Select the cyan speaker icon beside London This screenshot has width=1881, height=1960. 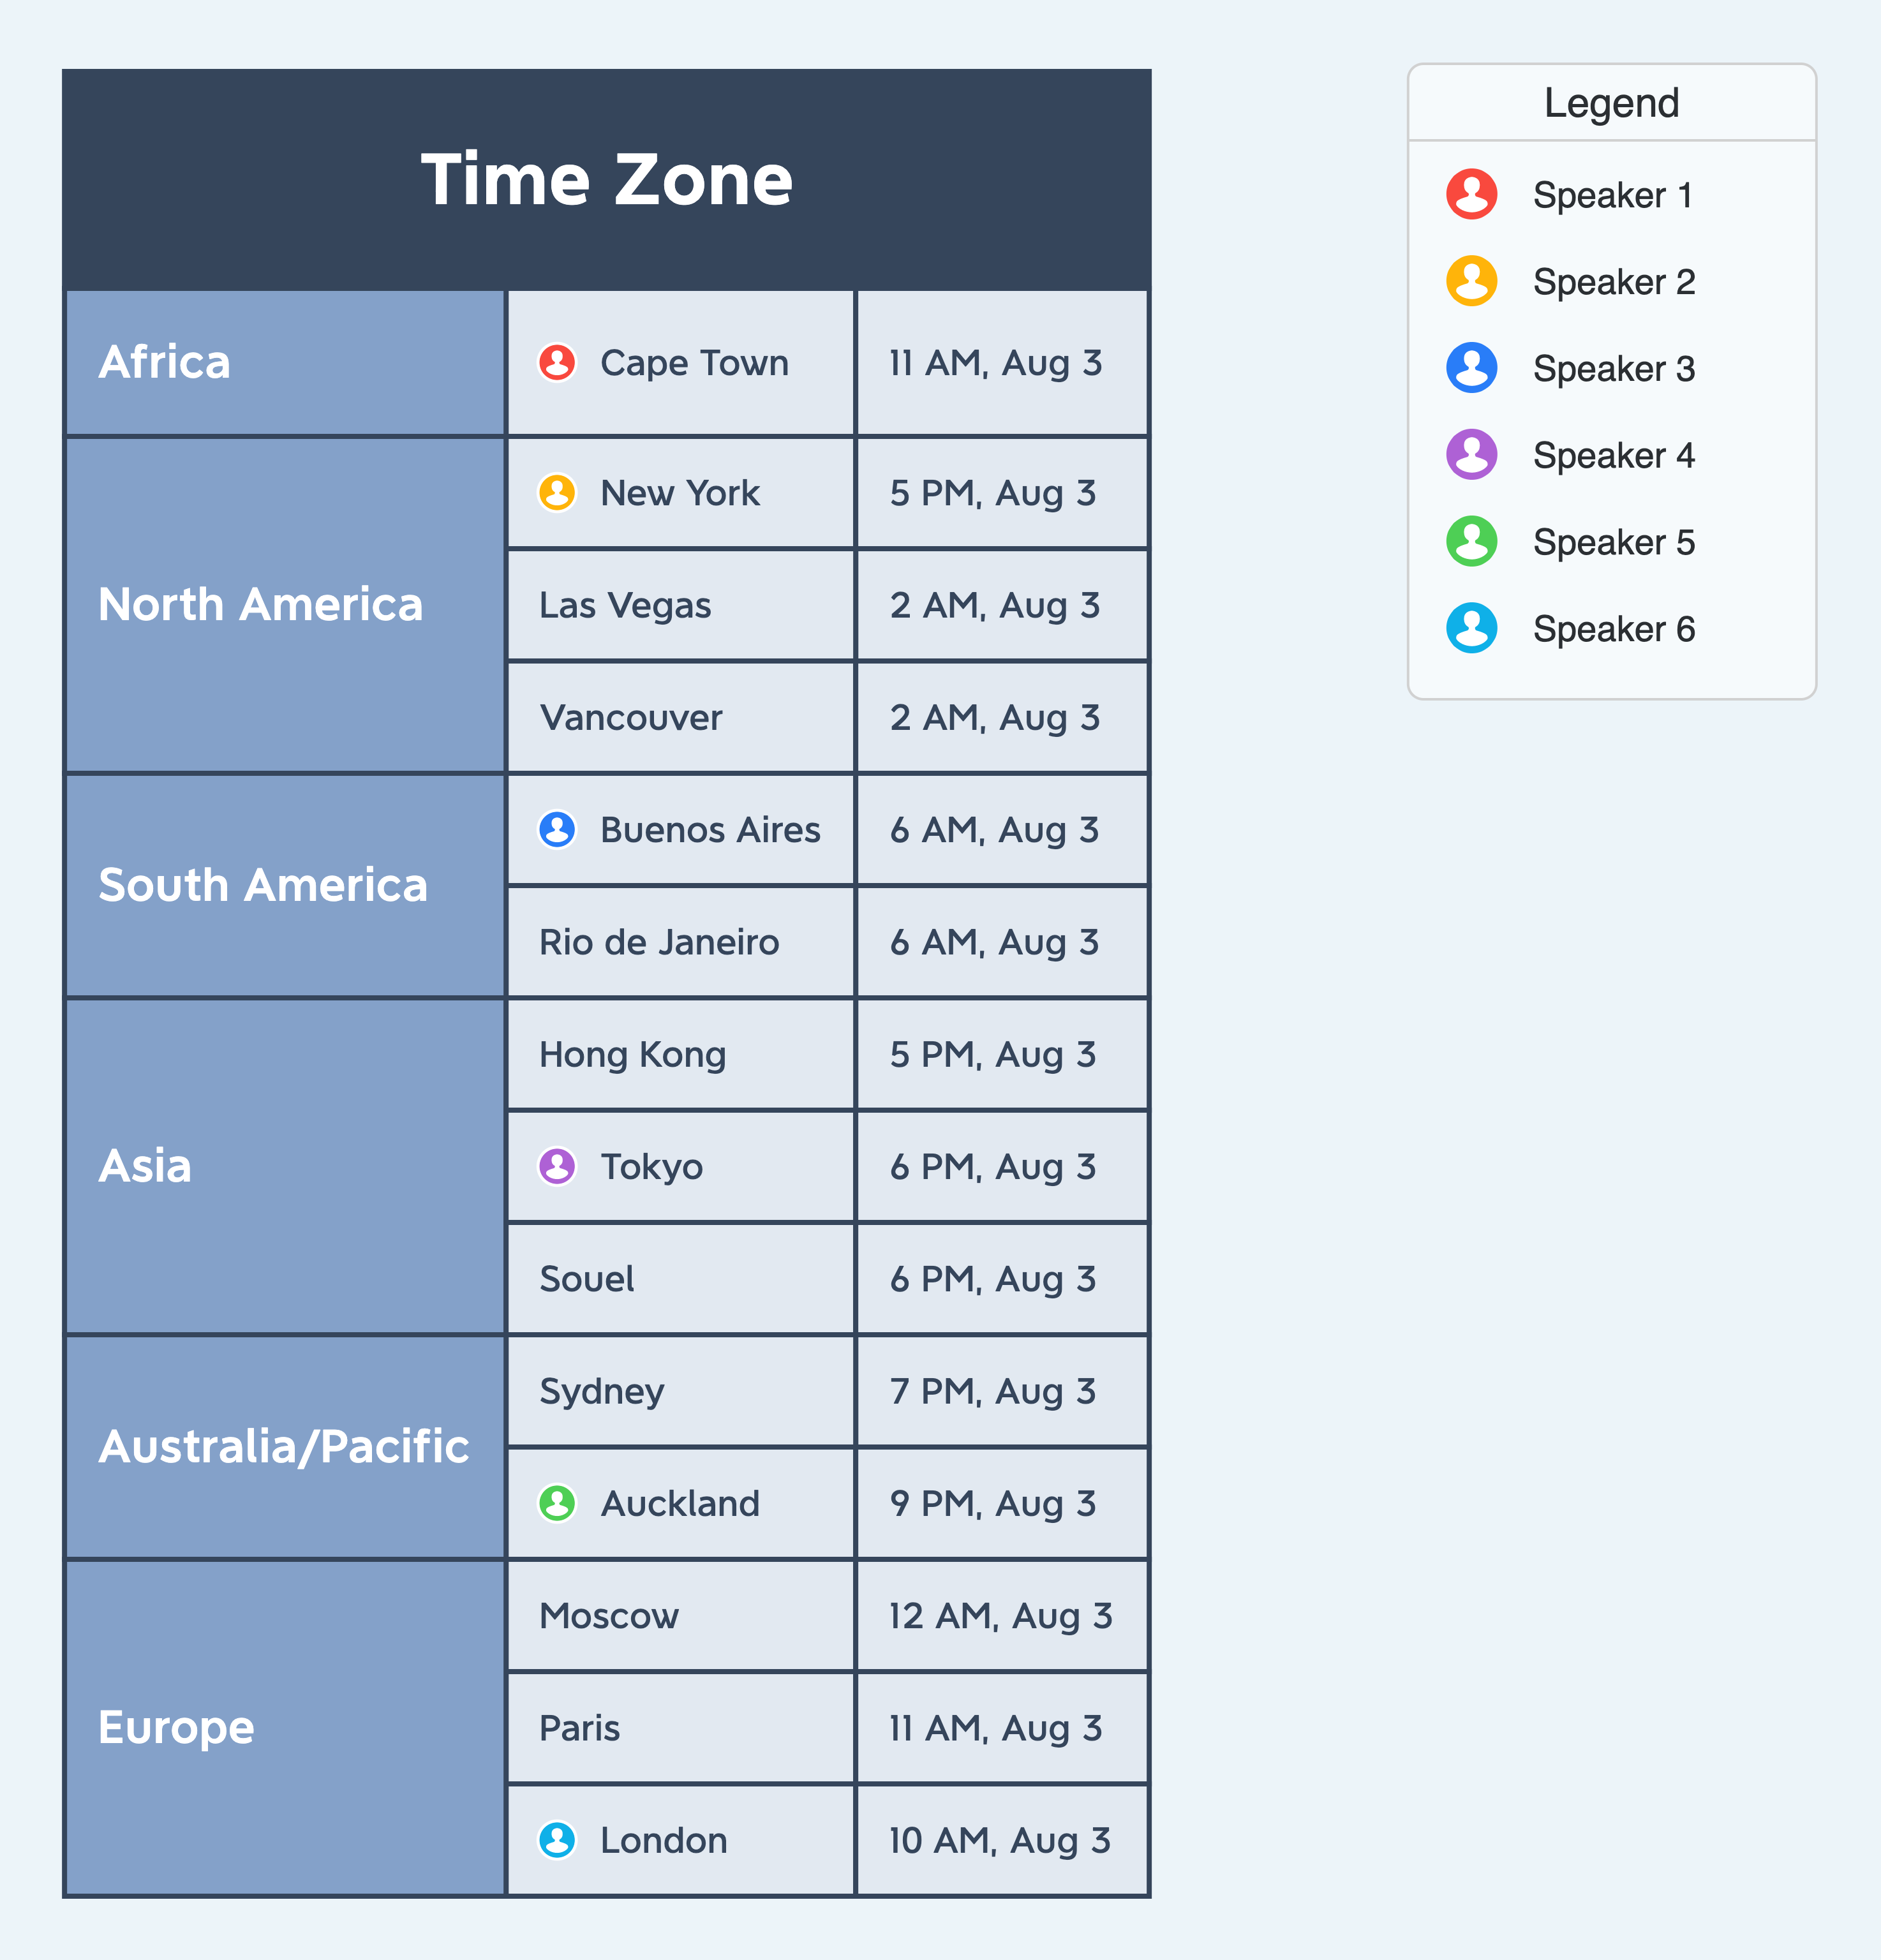coord(557,1840)
